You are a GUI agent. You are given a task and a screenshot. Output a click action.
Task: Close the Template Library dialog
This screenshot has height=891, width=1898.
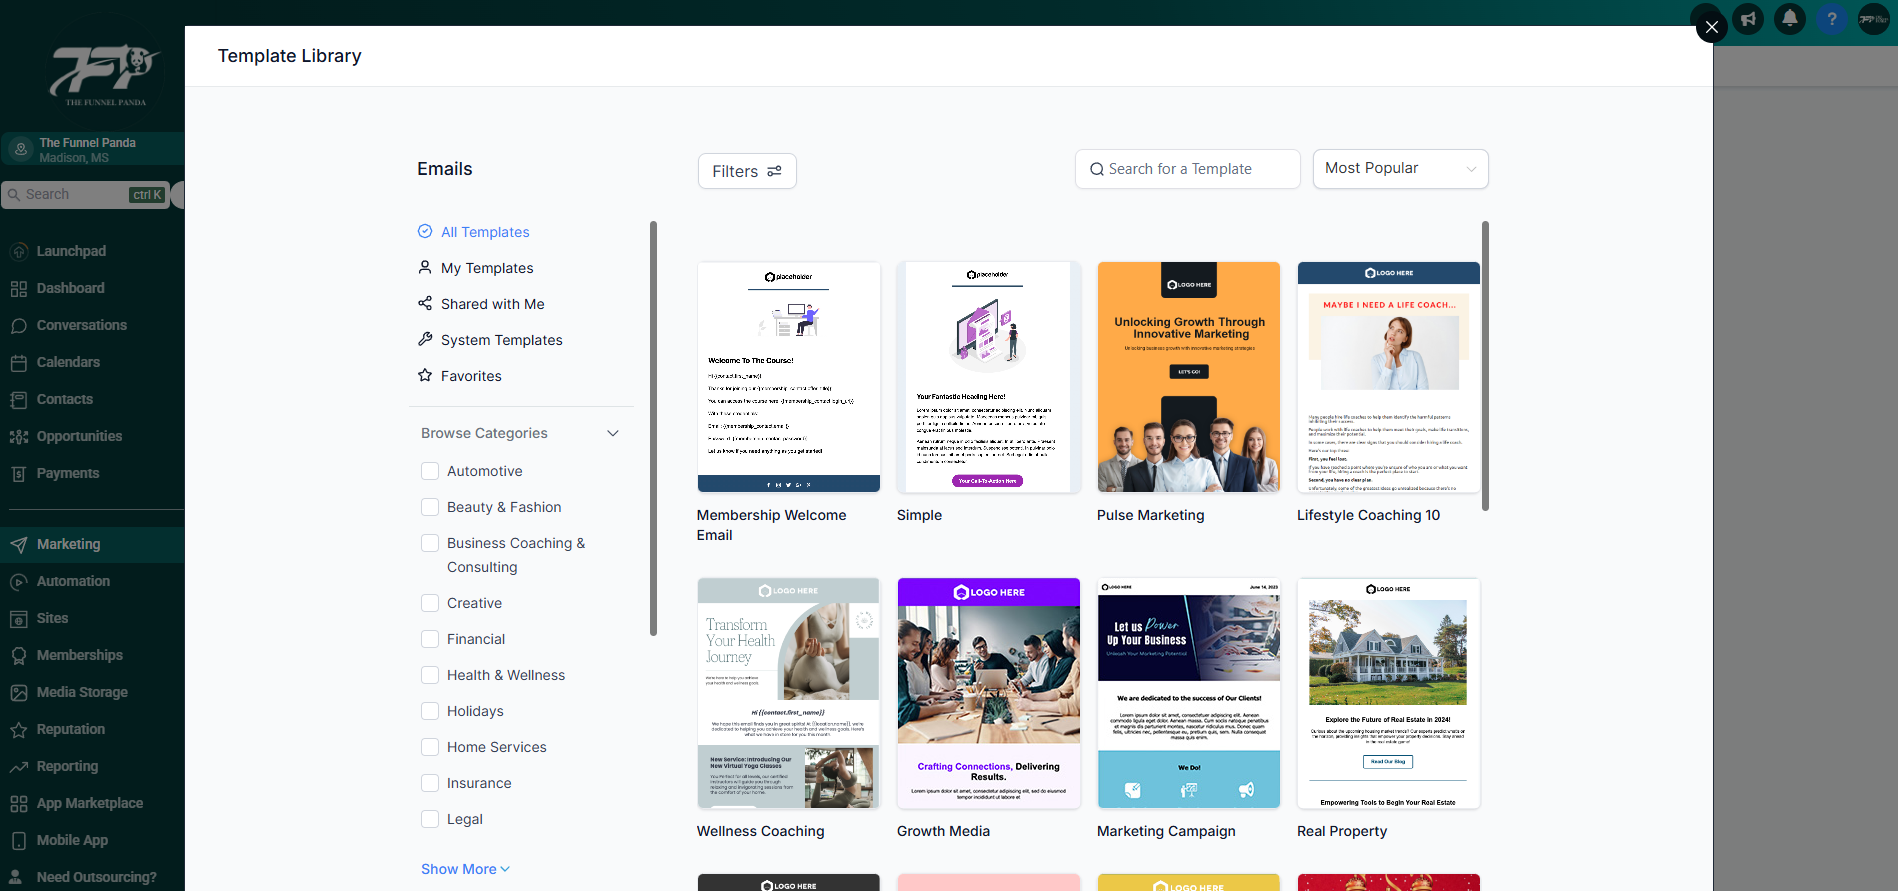(x=1712, y=27)
